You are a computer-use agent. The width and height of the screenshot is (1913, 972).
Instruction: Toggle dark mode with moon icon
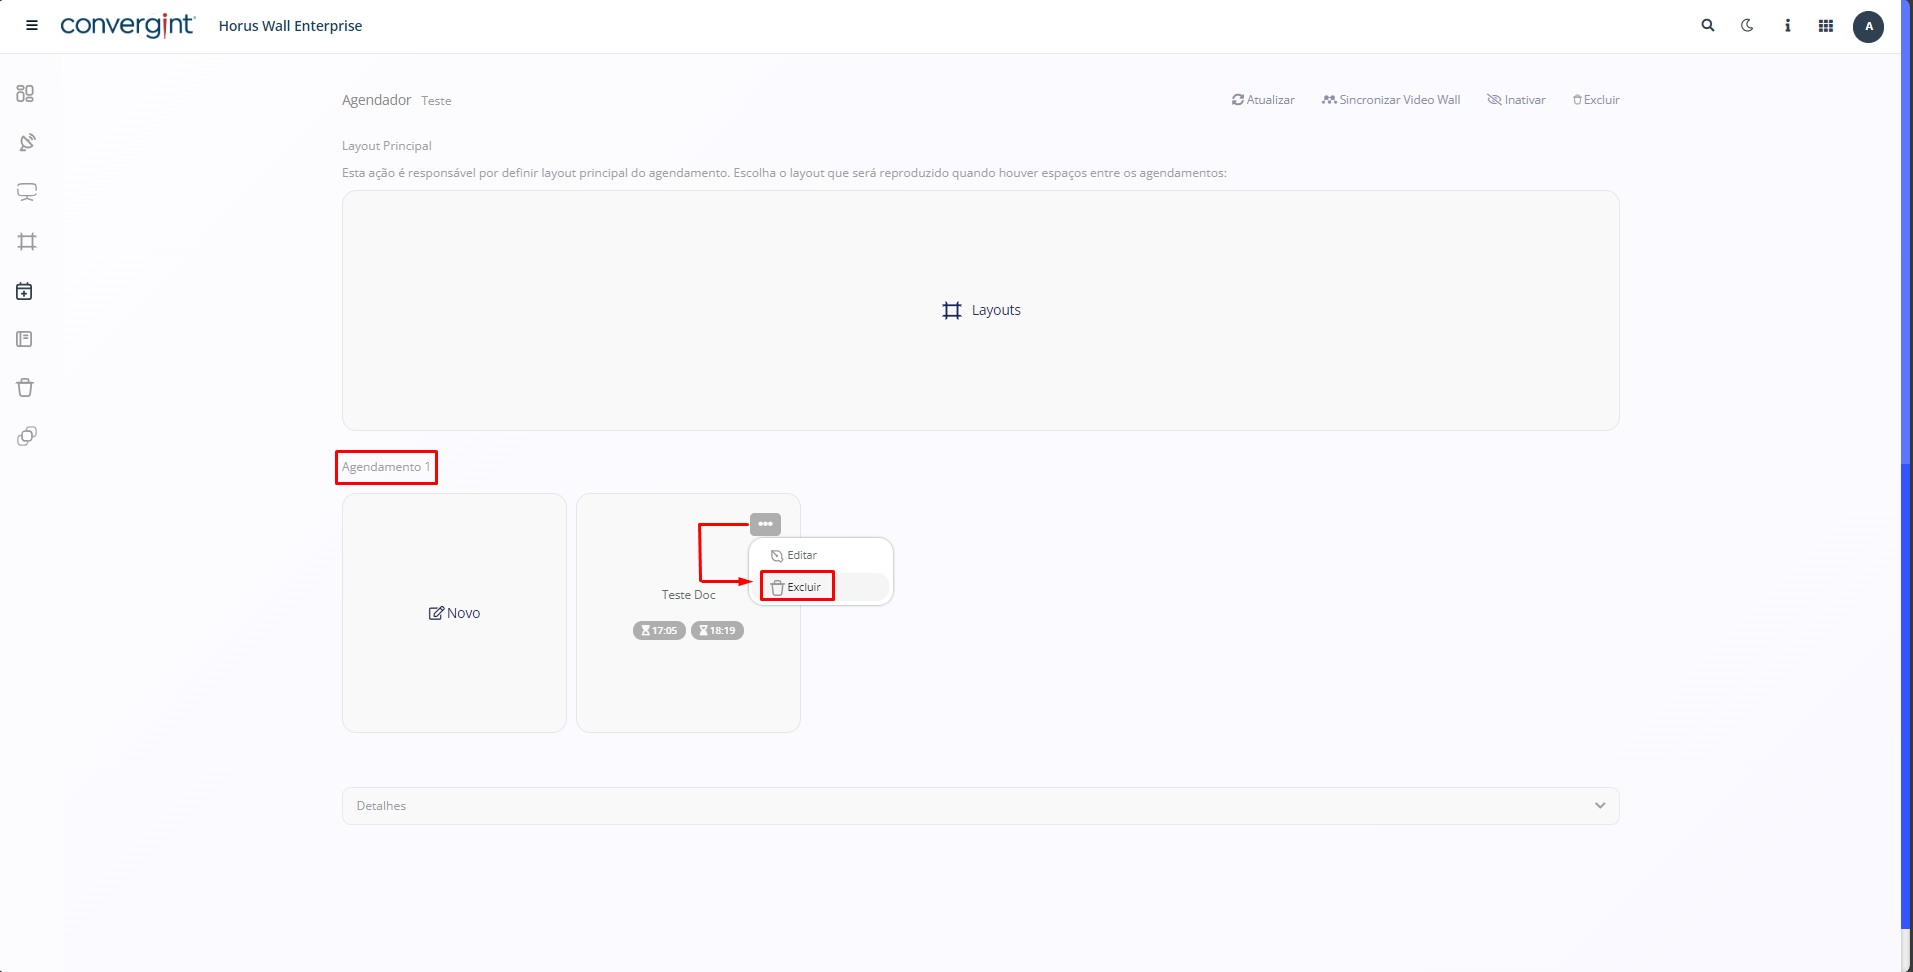pyautogui.click(x=1747, y=26)
